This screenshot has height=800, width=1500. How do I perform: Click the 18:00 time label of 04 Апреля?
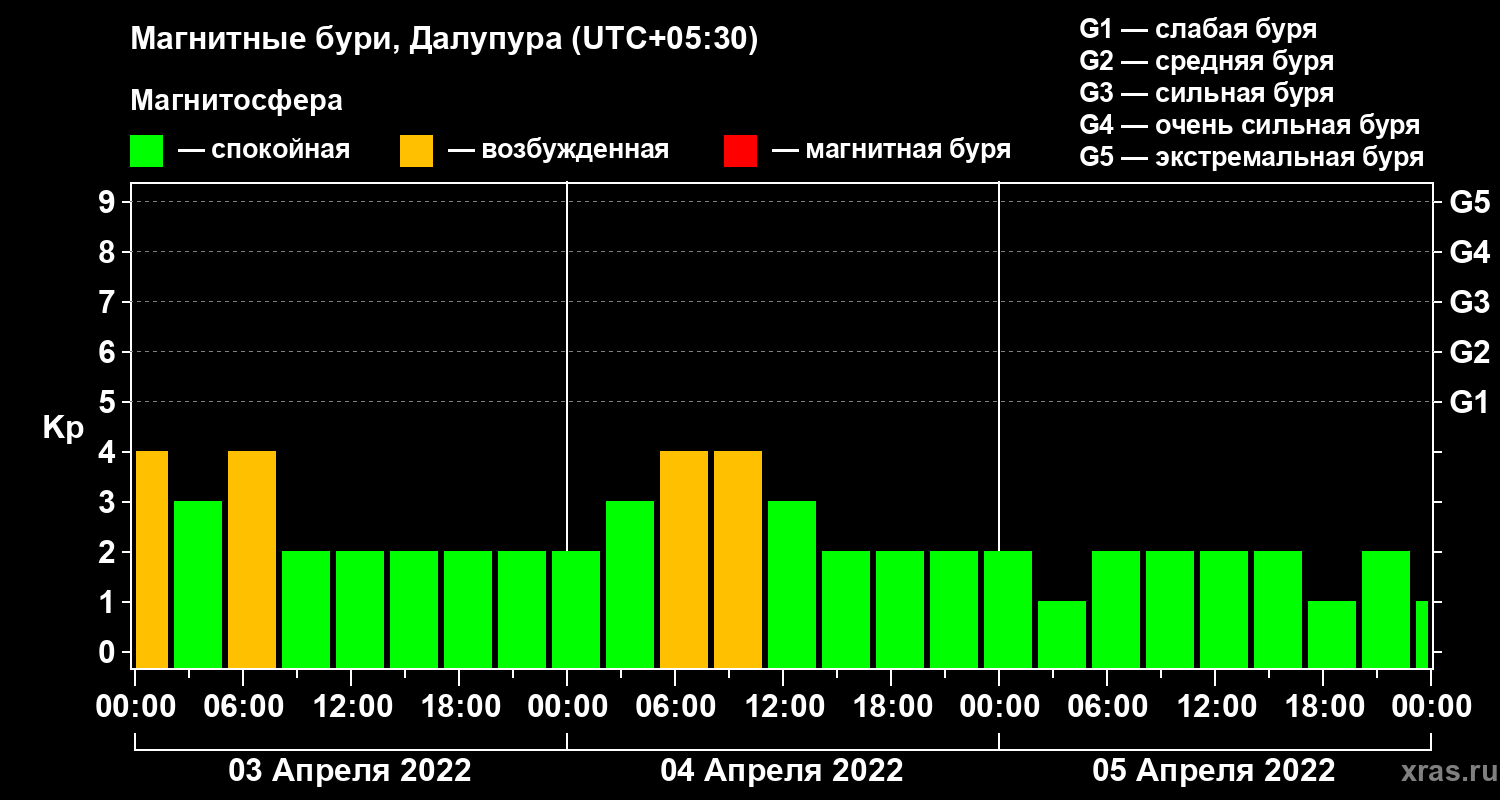[891, 707]
